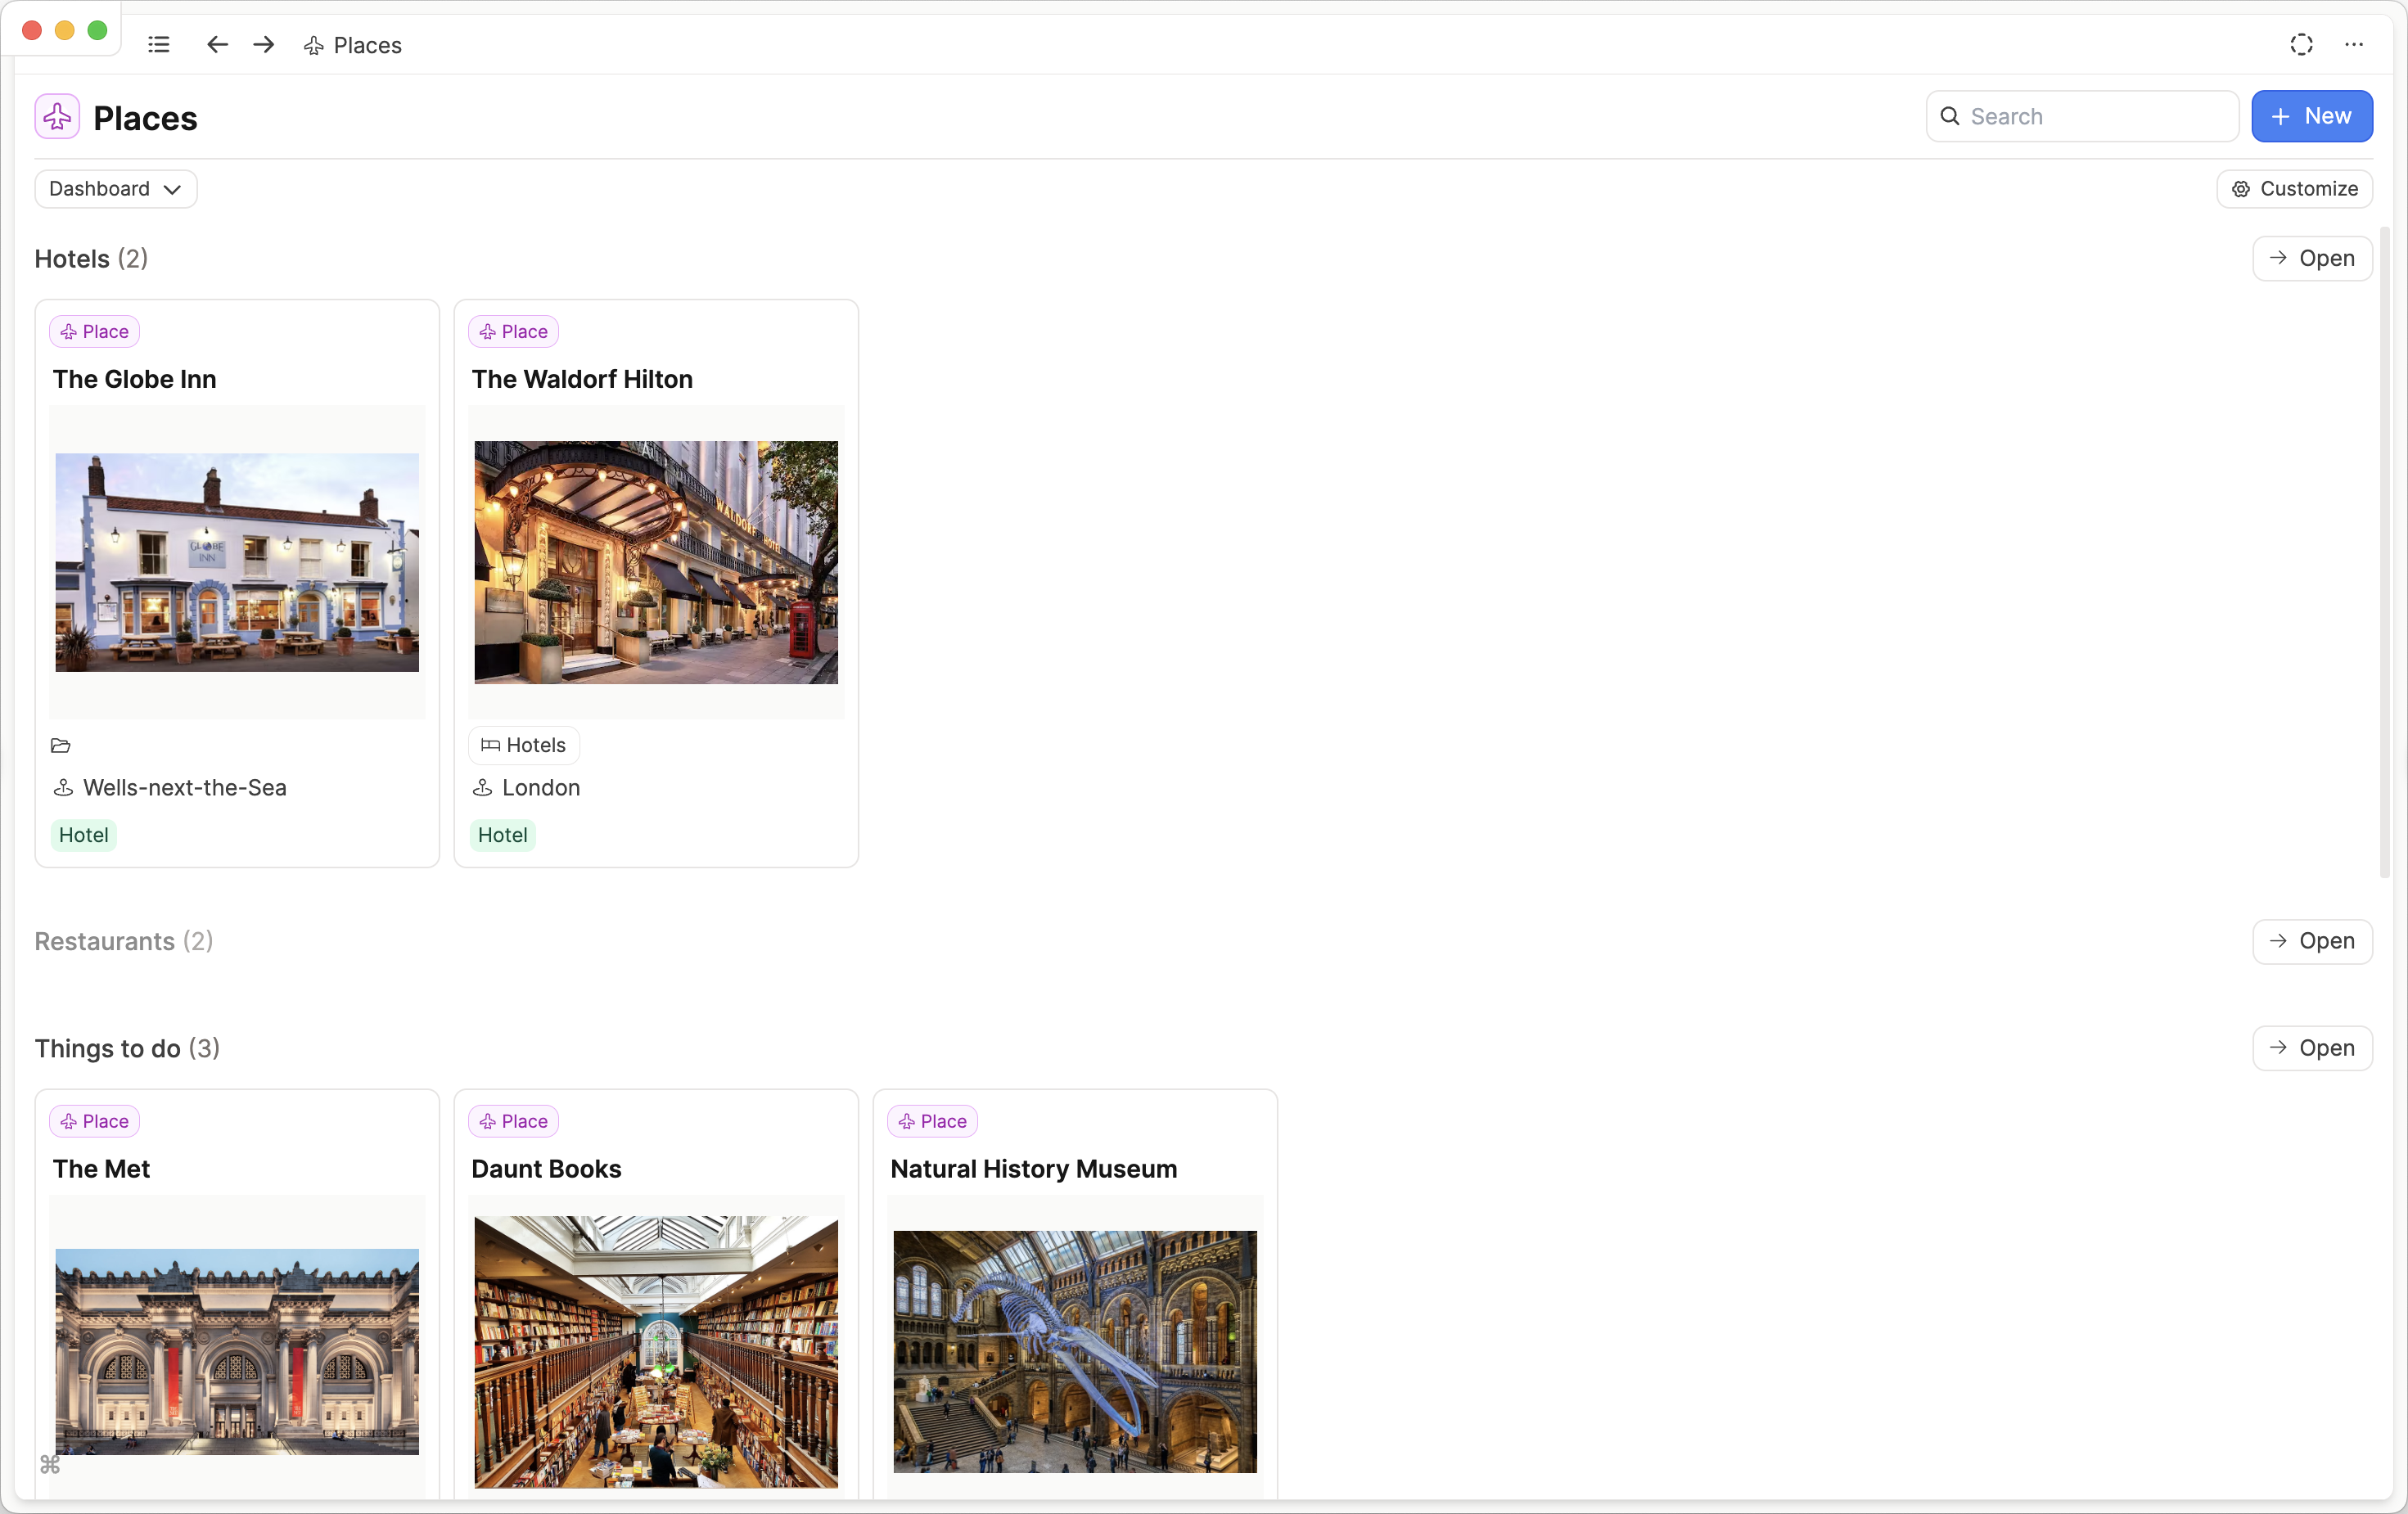Open the Dashboard view dropdown
Viewport: 2408px width, 1514px height.
point(116,189)
